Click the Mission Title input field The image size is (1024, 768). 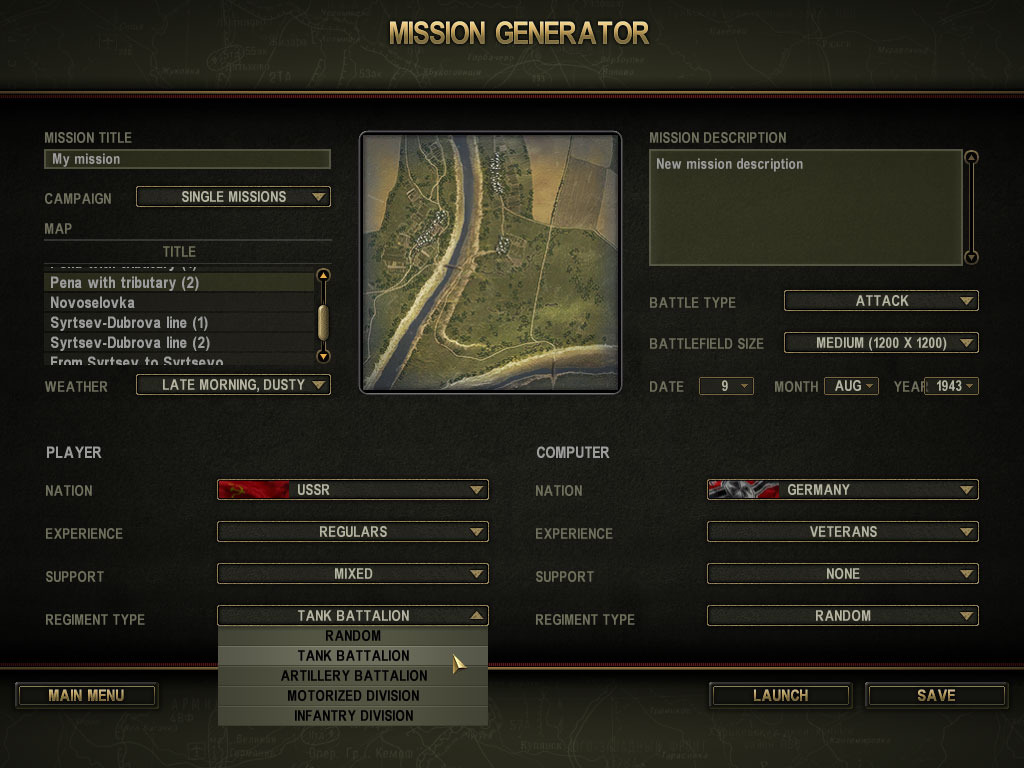pos(187,159)
